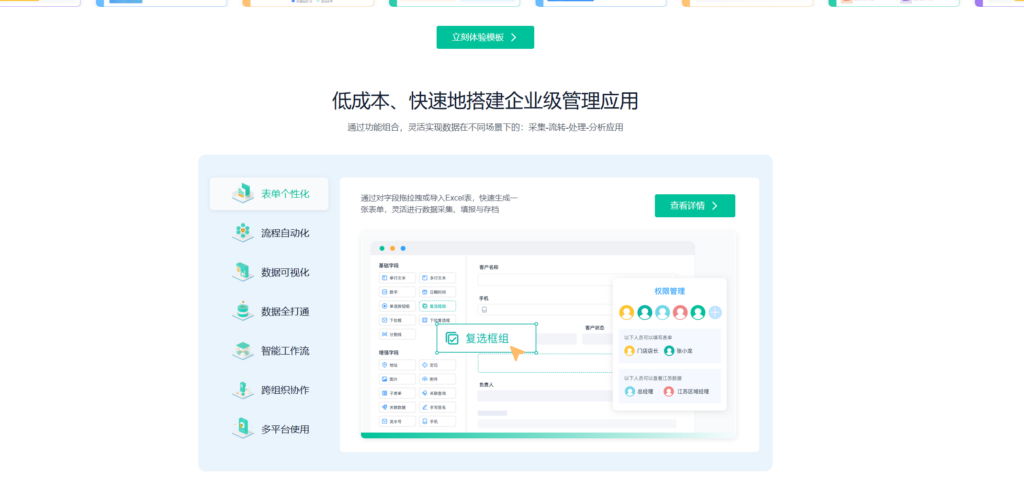Click the 单选按钮组 field in 基础字段 list

coord(397,306)
